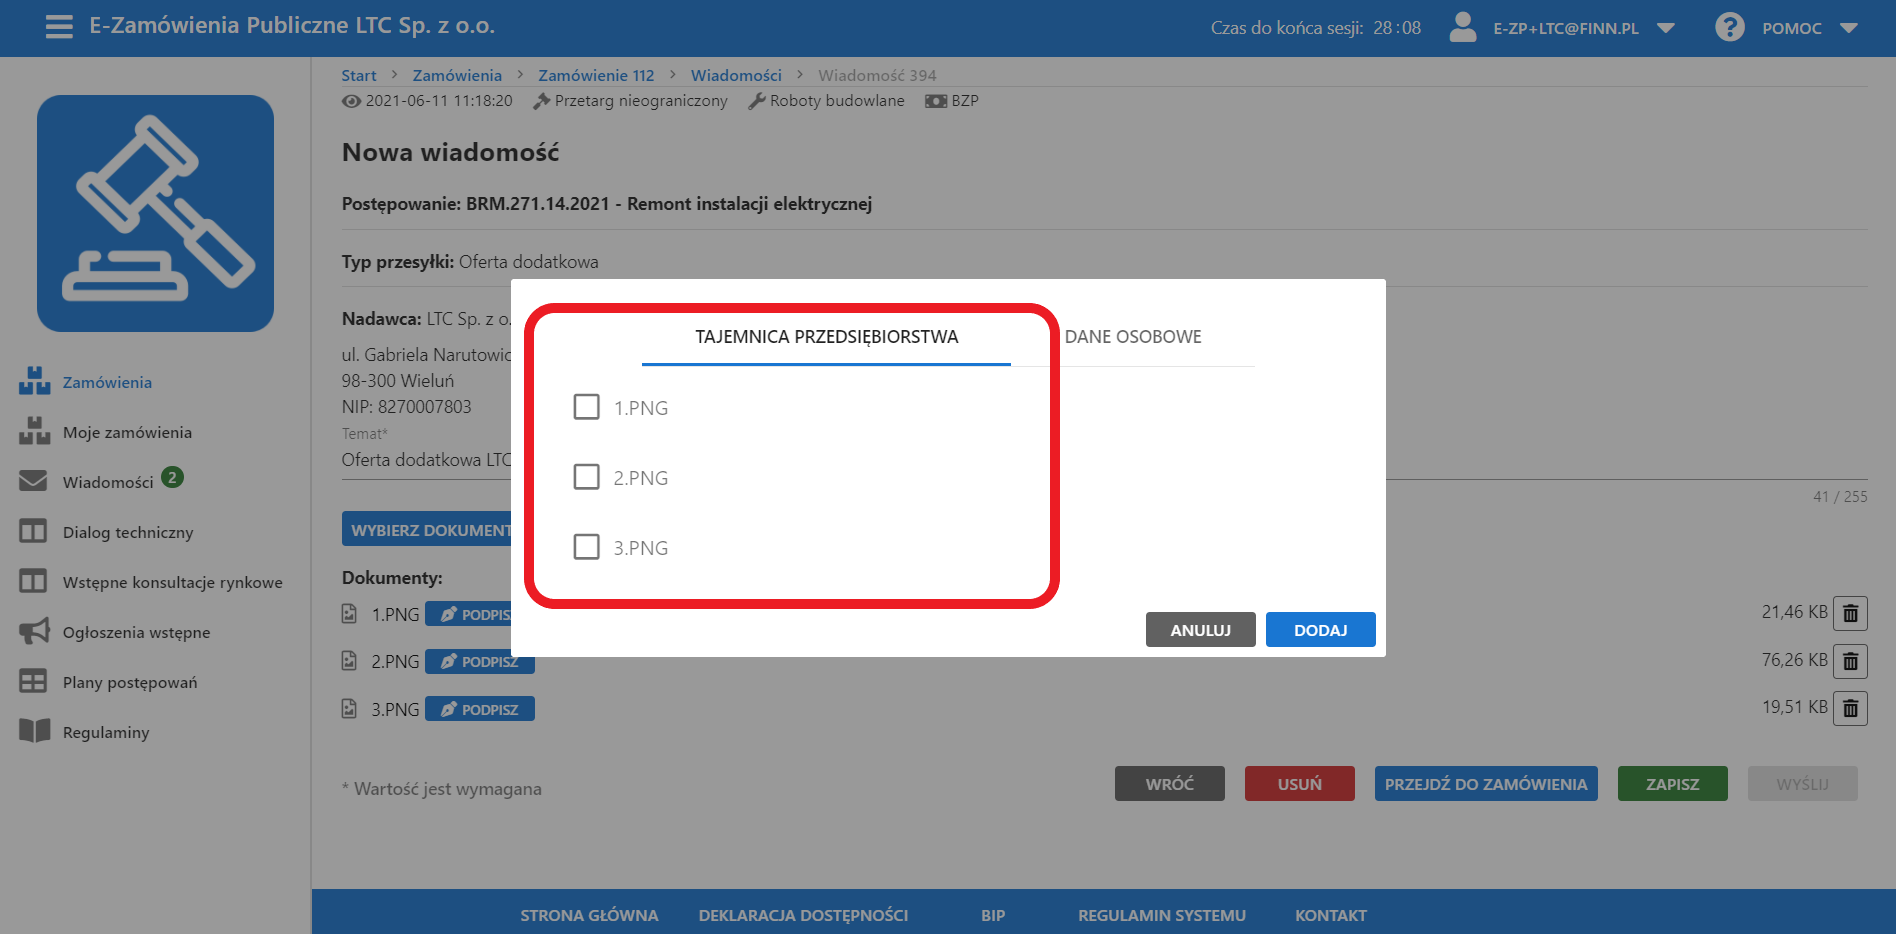Open Moje zamówienia in the sidebar
Image resolution: width=1896 pixels, height=934 pixels.
[x=127, y=432]
